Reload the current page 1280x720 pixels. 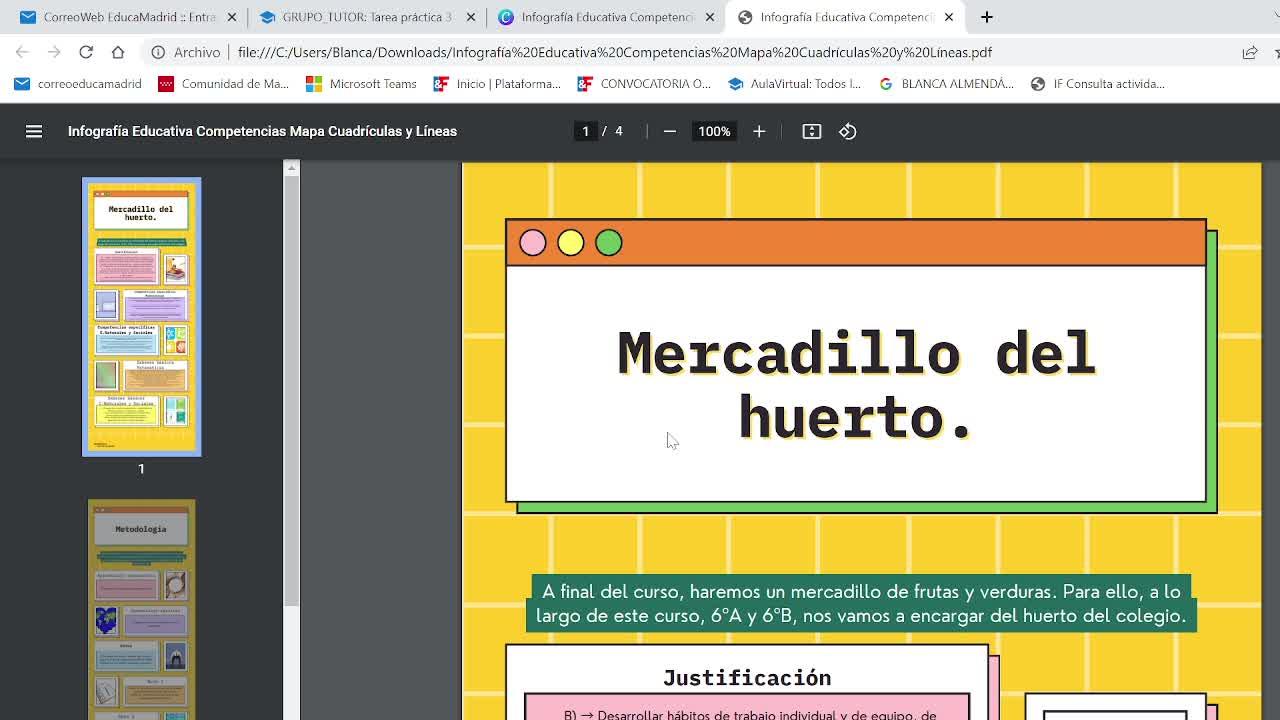coord(86,52)
